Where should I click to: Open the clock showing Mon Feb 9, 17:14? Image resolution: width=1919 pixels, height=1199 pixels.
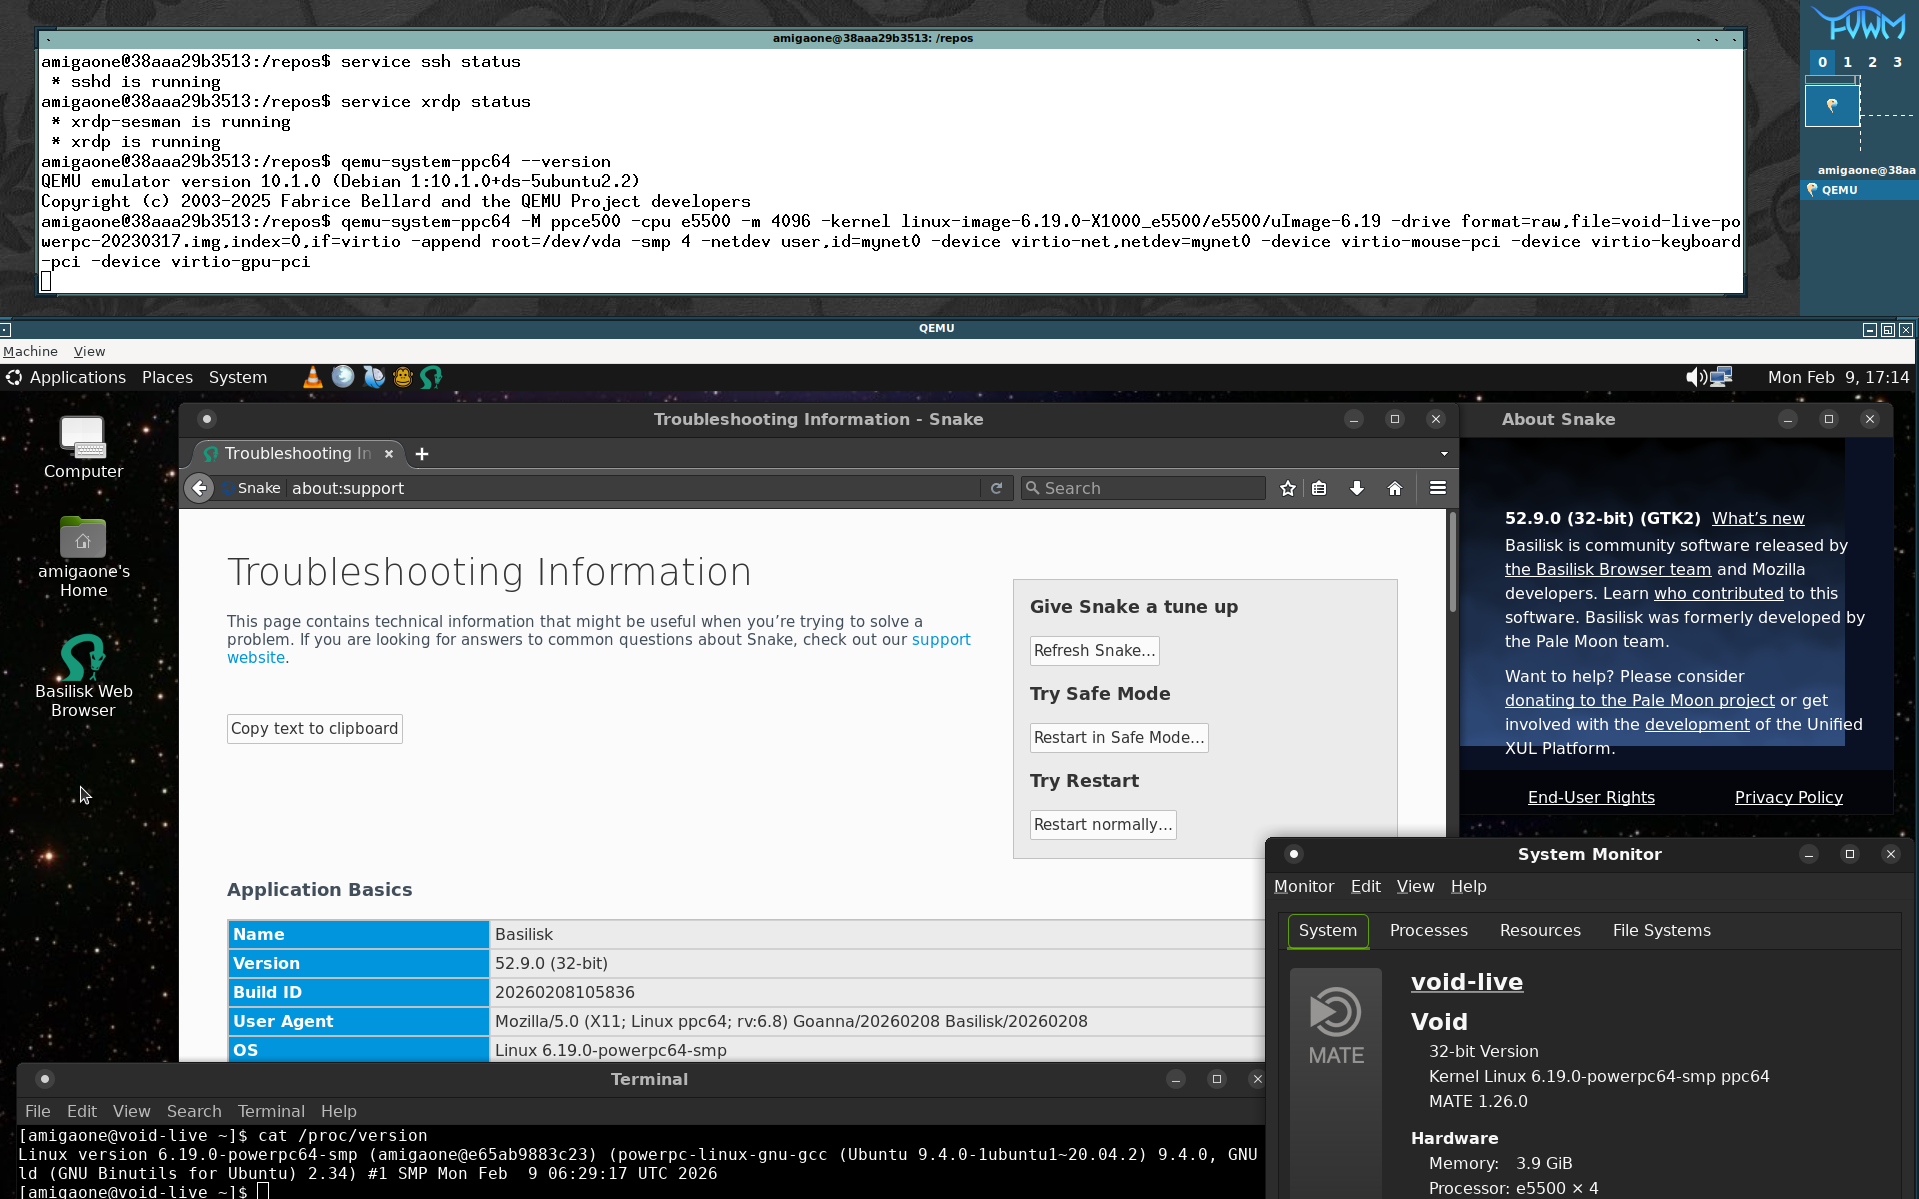(x=1838, y=377)
